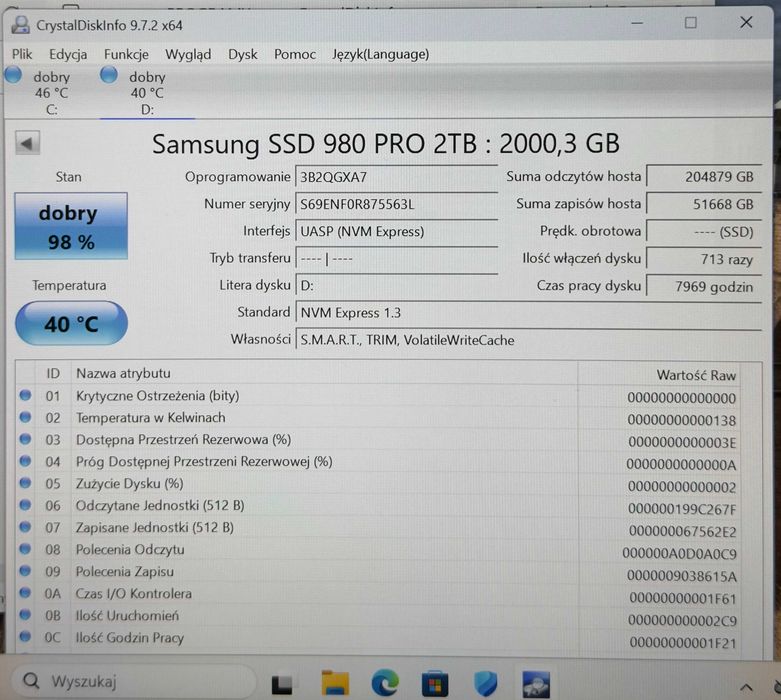Image resolution: width=781 pixels, height=700 pixels.
Task: Click status dot of Zużycie Dysku row
Action: [25, 483]
